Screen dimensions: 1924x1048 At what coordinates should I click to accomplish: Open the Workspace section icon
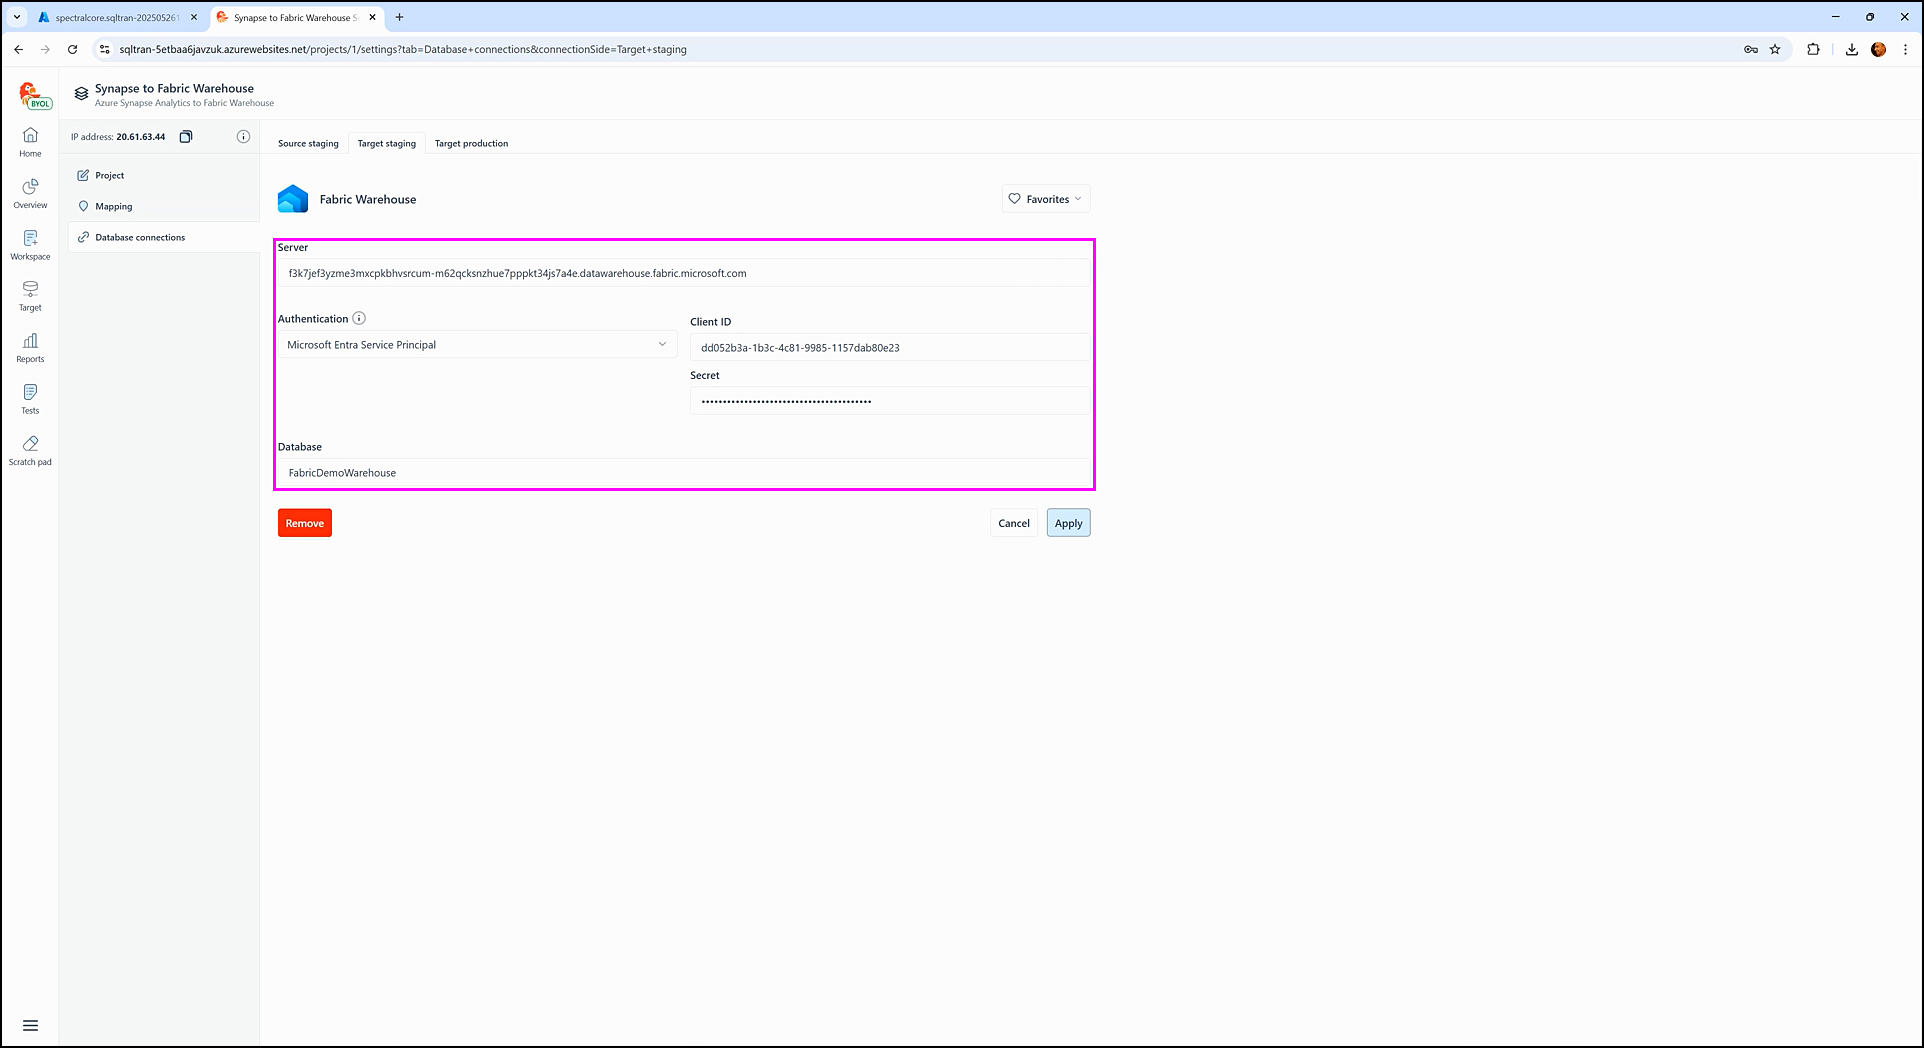tap(30, 239)
